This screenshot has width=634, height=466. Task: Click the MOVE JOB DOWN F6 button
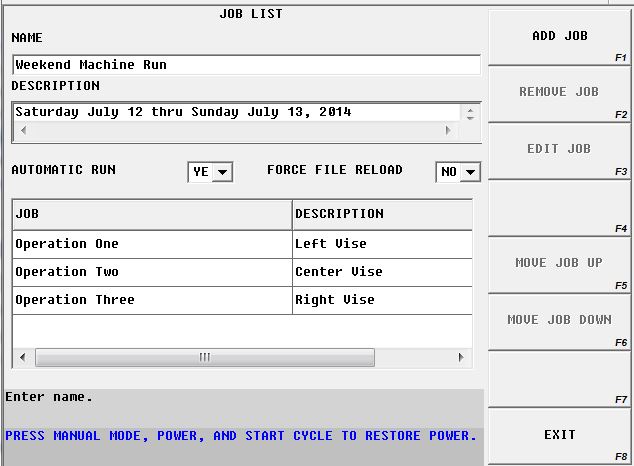point(559,322)
